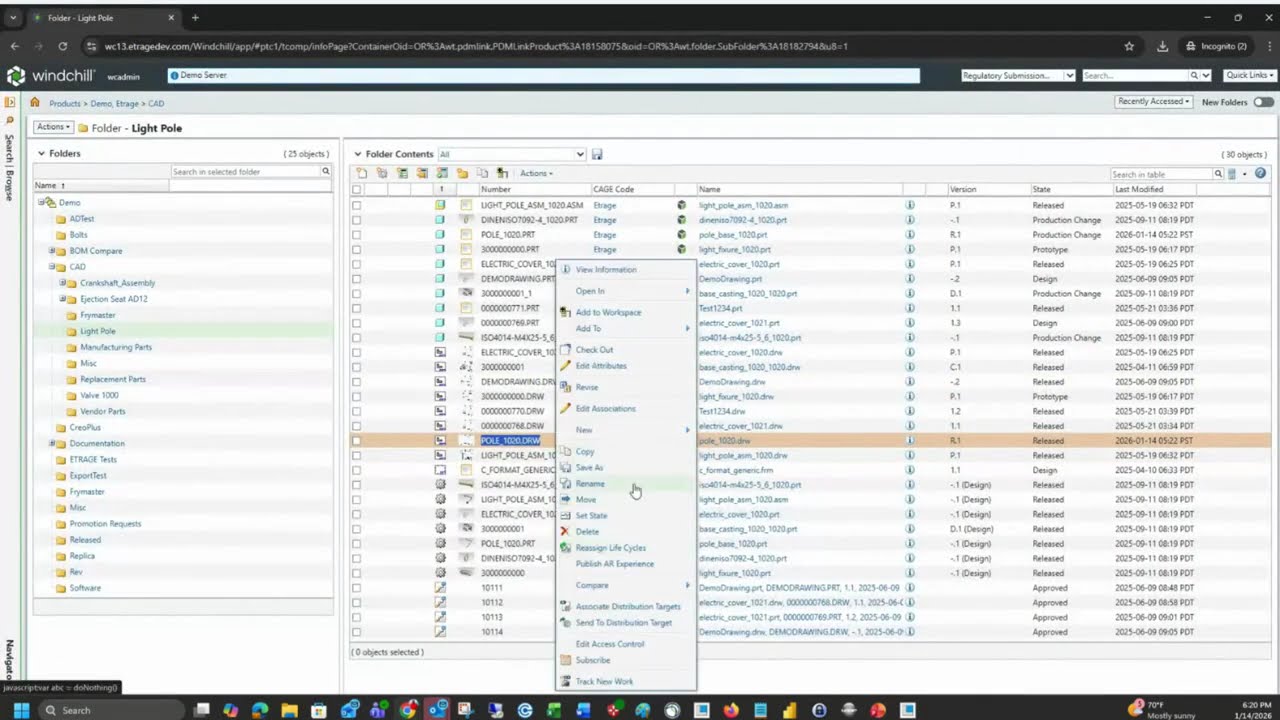Screen dimensions: 1280x720
Task: Click the browser downloads icon
Action: point(1162,46)
